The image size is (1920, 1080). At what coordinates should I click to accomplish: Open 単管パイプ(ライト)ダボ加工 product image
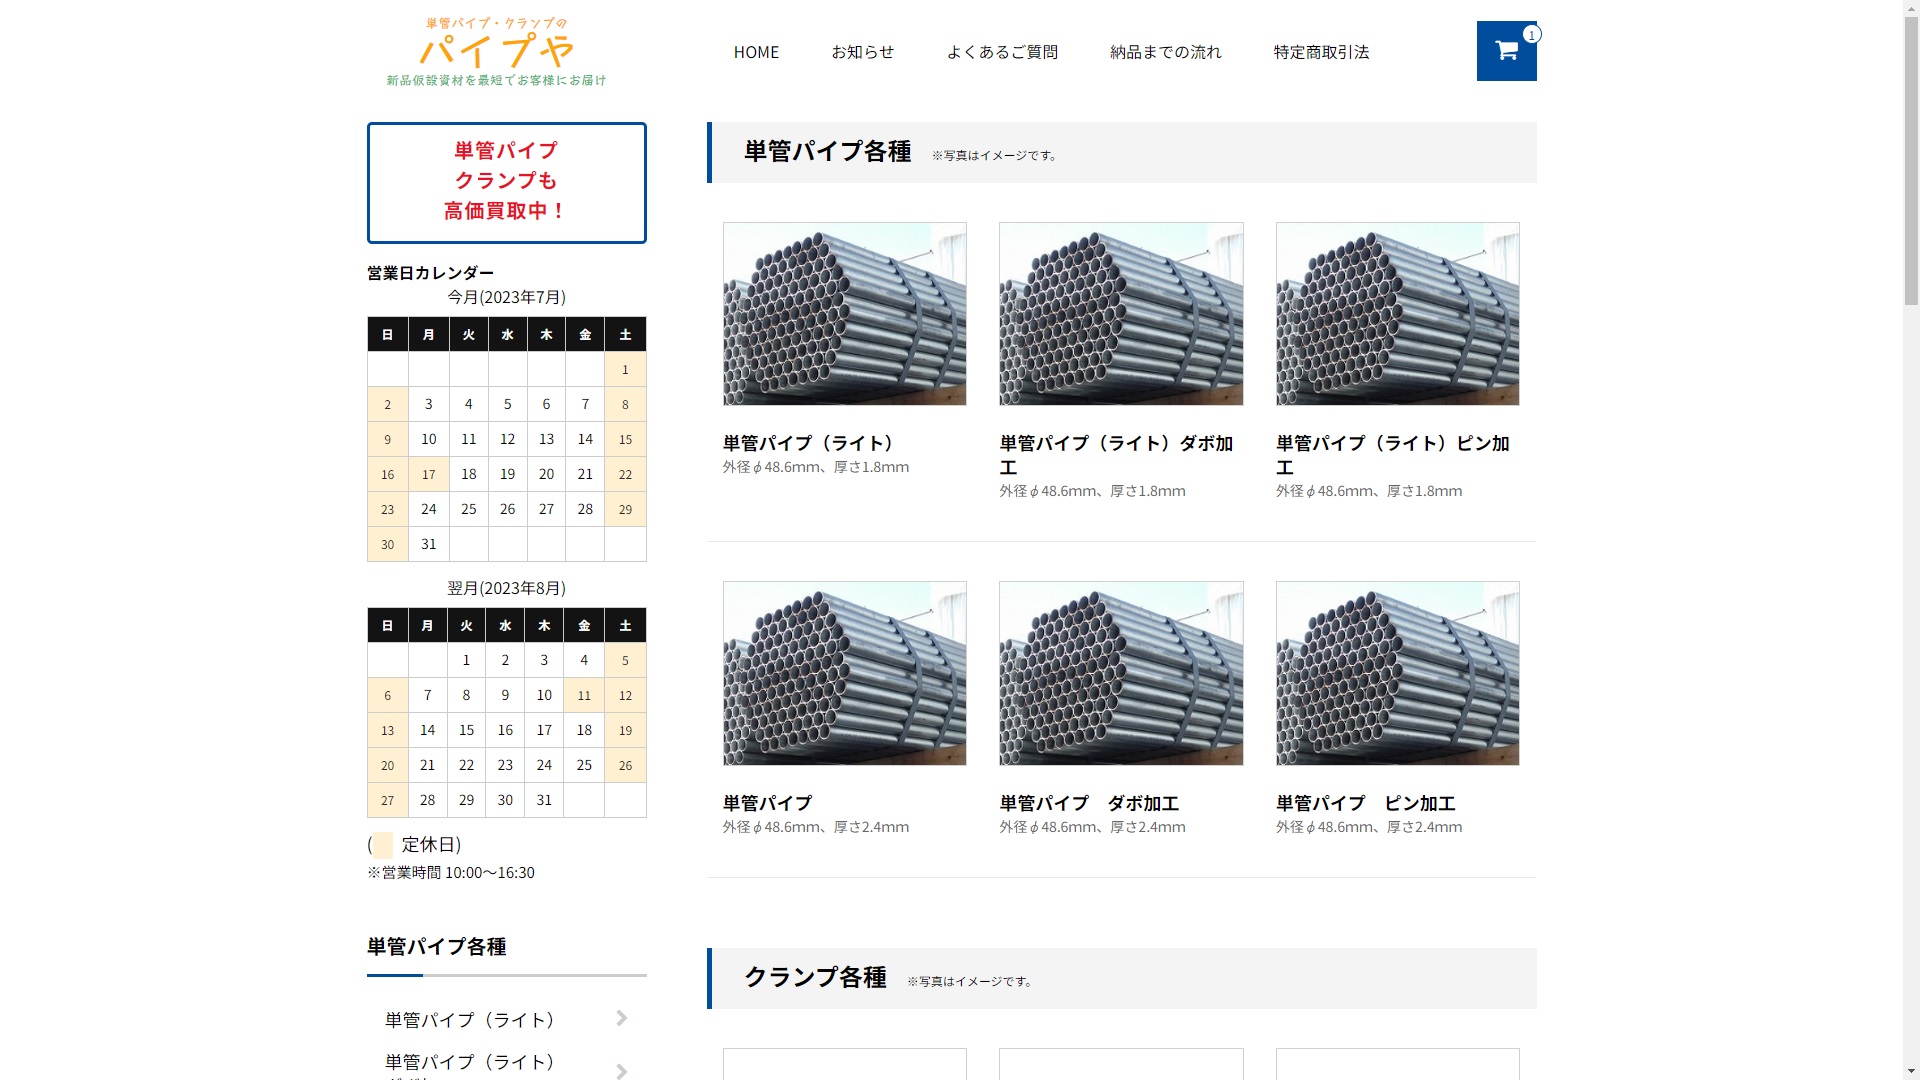click(1120, 314)
